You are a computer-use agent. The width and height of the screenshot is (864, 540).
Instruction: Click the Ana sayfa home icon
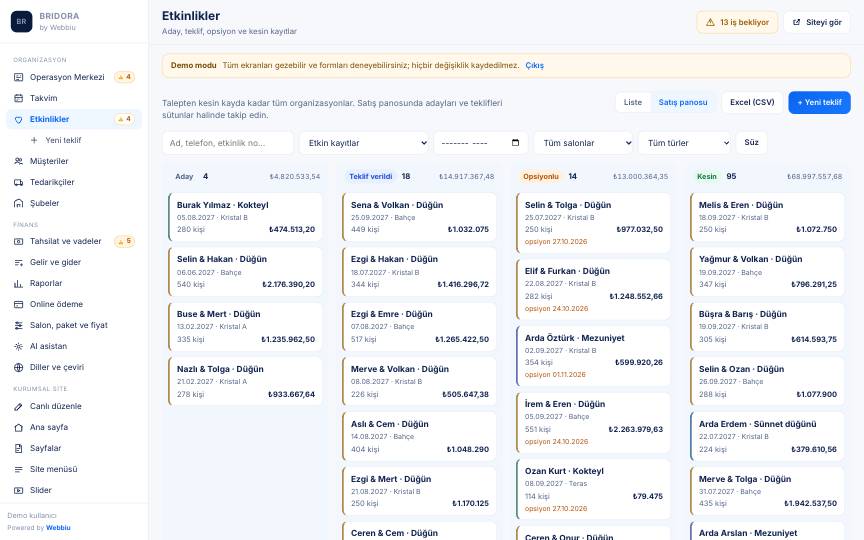18,427
